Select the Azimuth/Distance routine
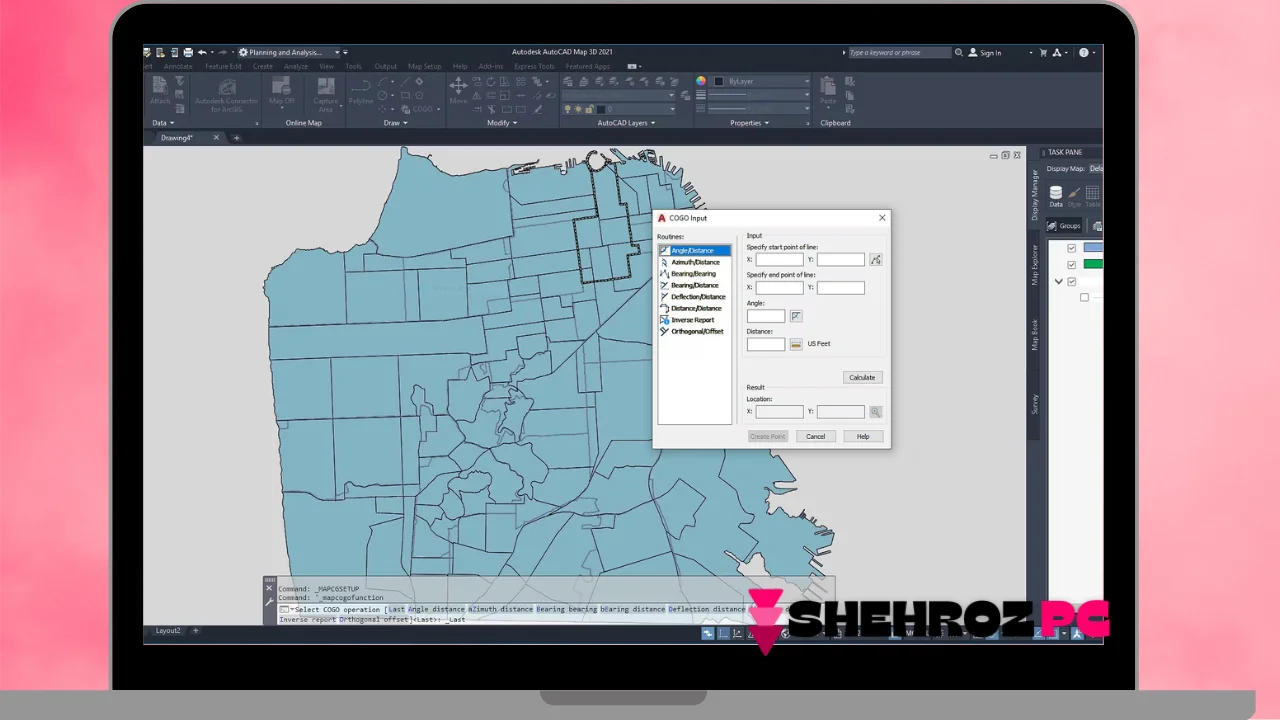1280x720 pixels. coord(694,262)
